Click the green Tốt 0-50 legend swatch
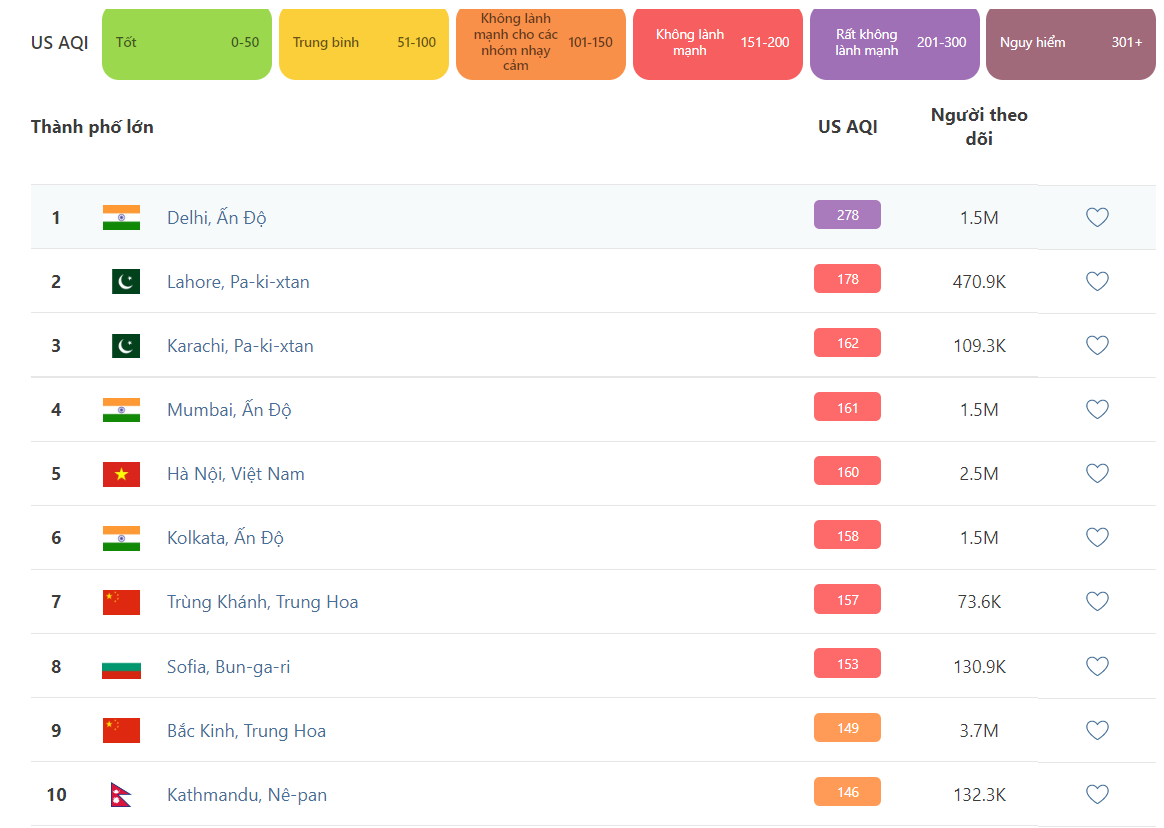This screenshot has width=1164, height=828. pyautogui.click(x=187, y=43)
